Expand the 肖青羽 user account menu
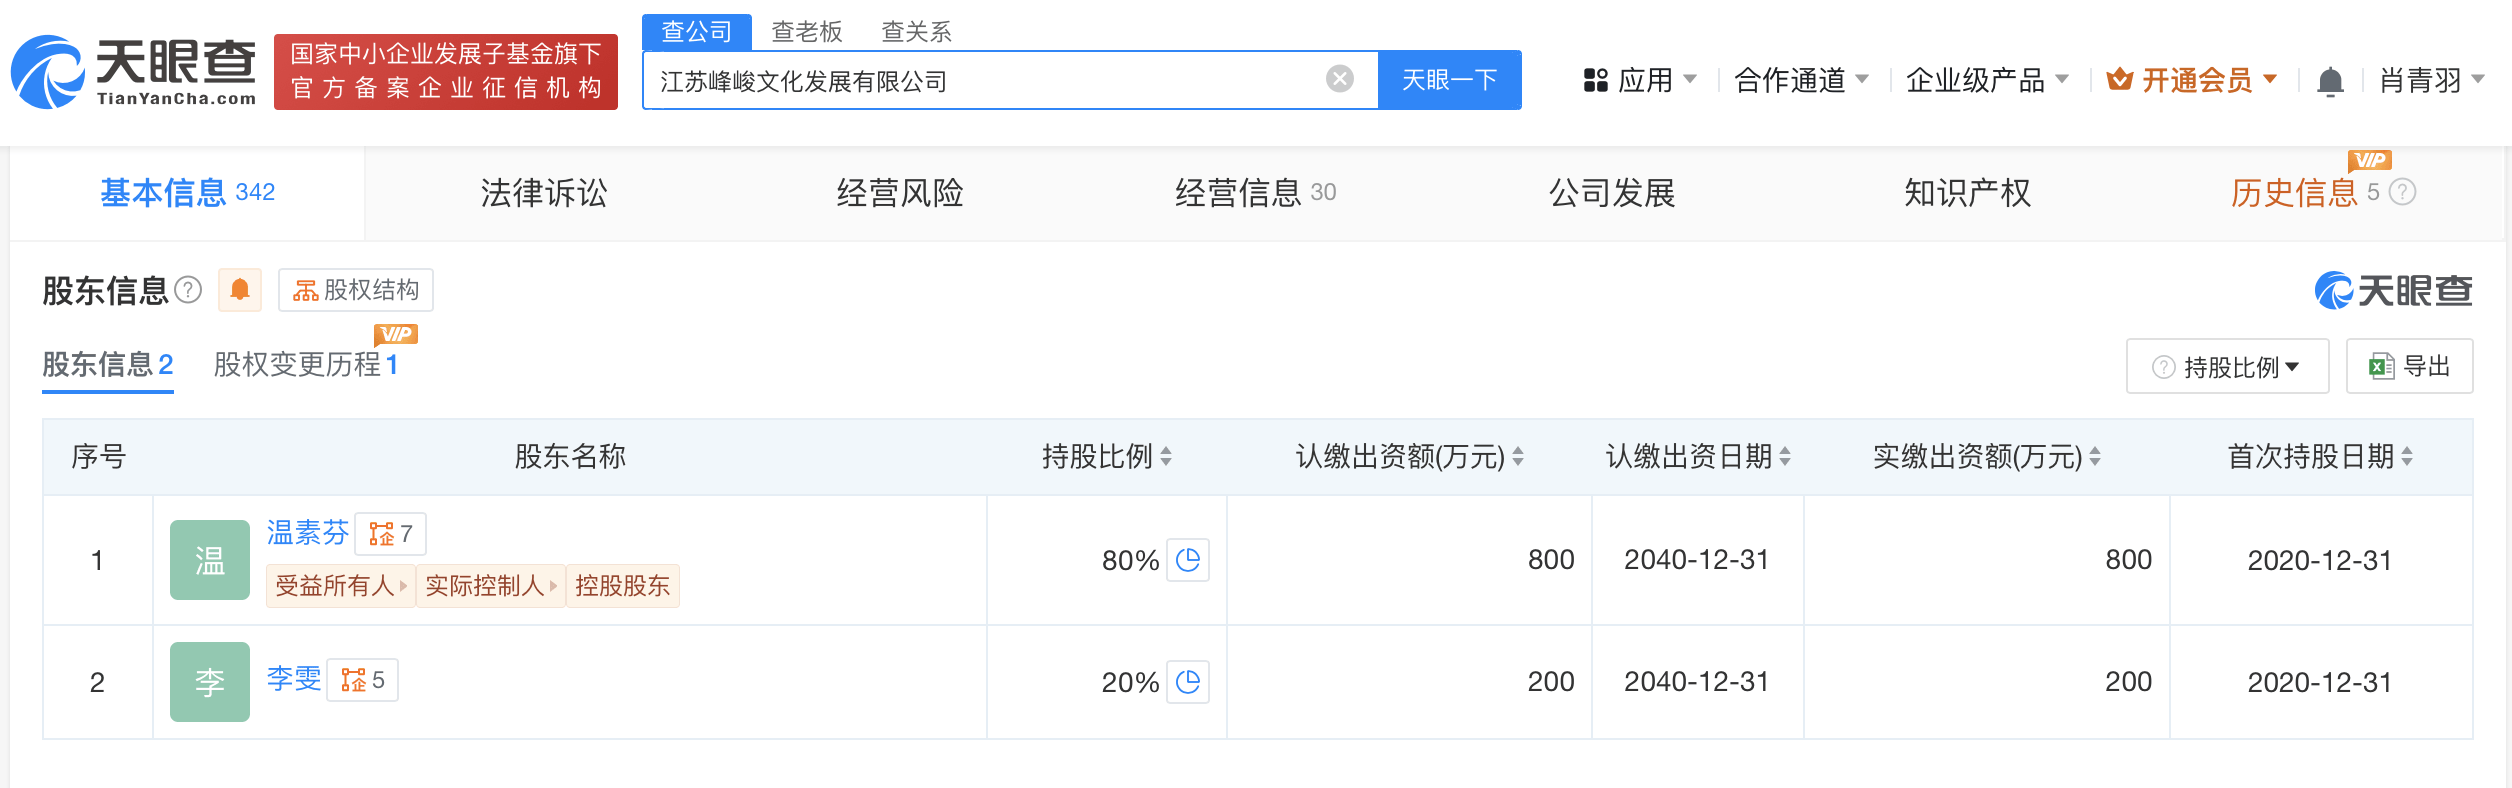This screenshot has width=2512, height=788. click(x=2432, y=80)
